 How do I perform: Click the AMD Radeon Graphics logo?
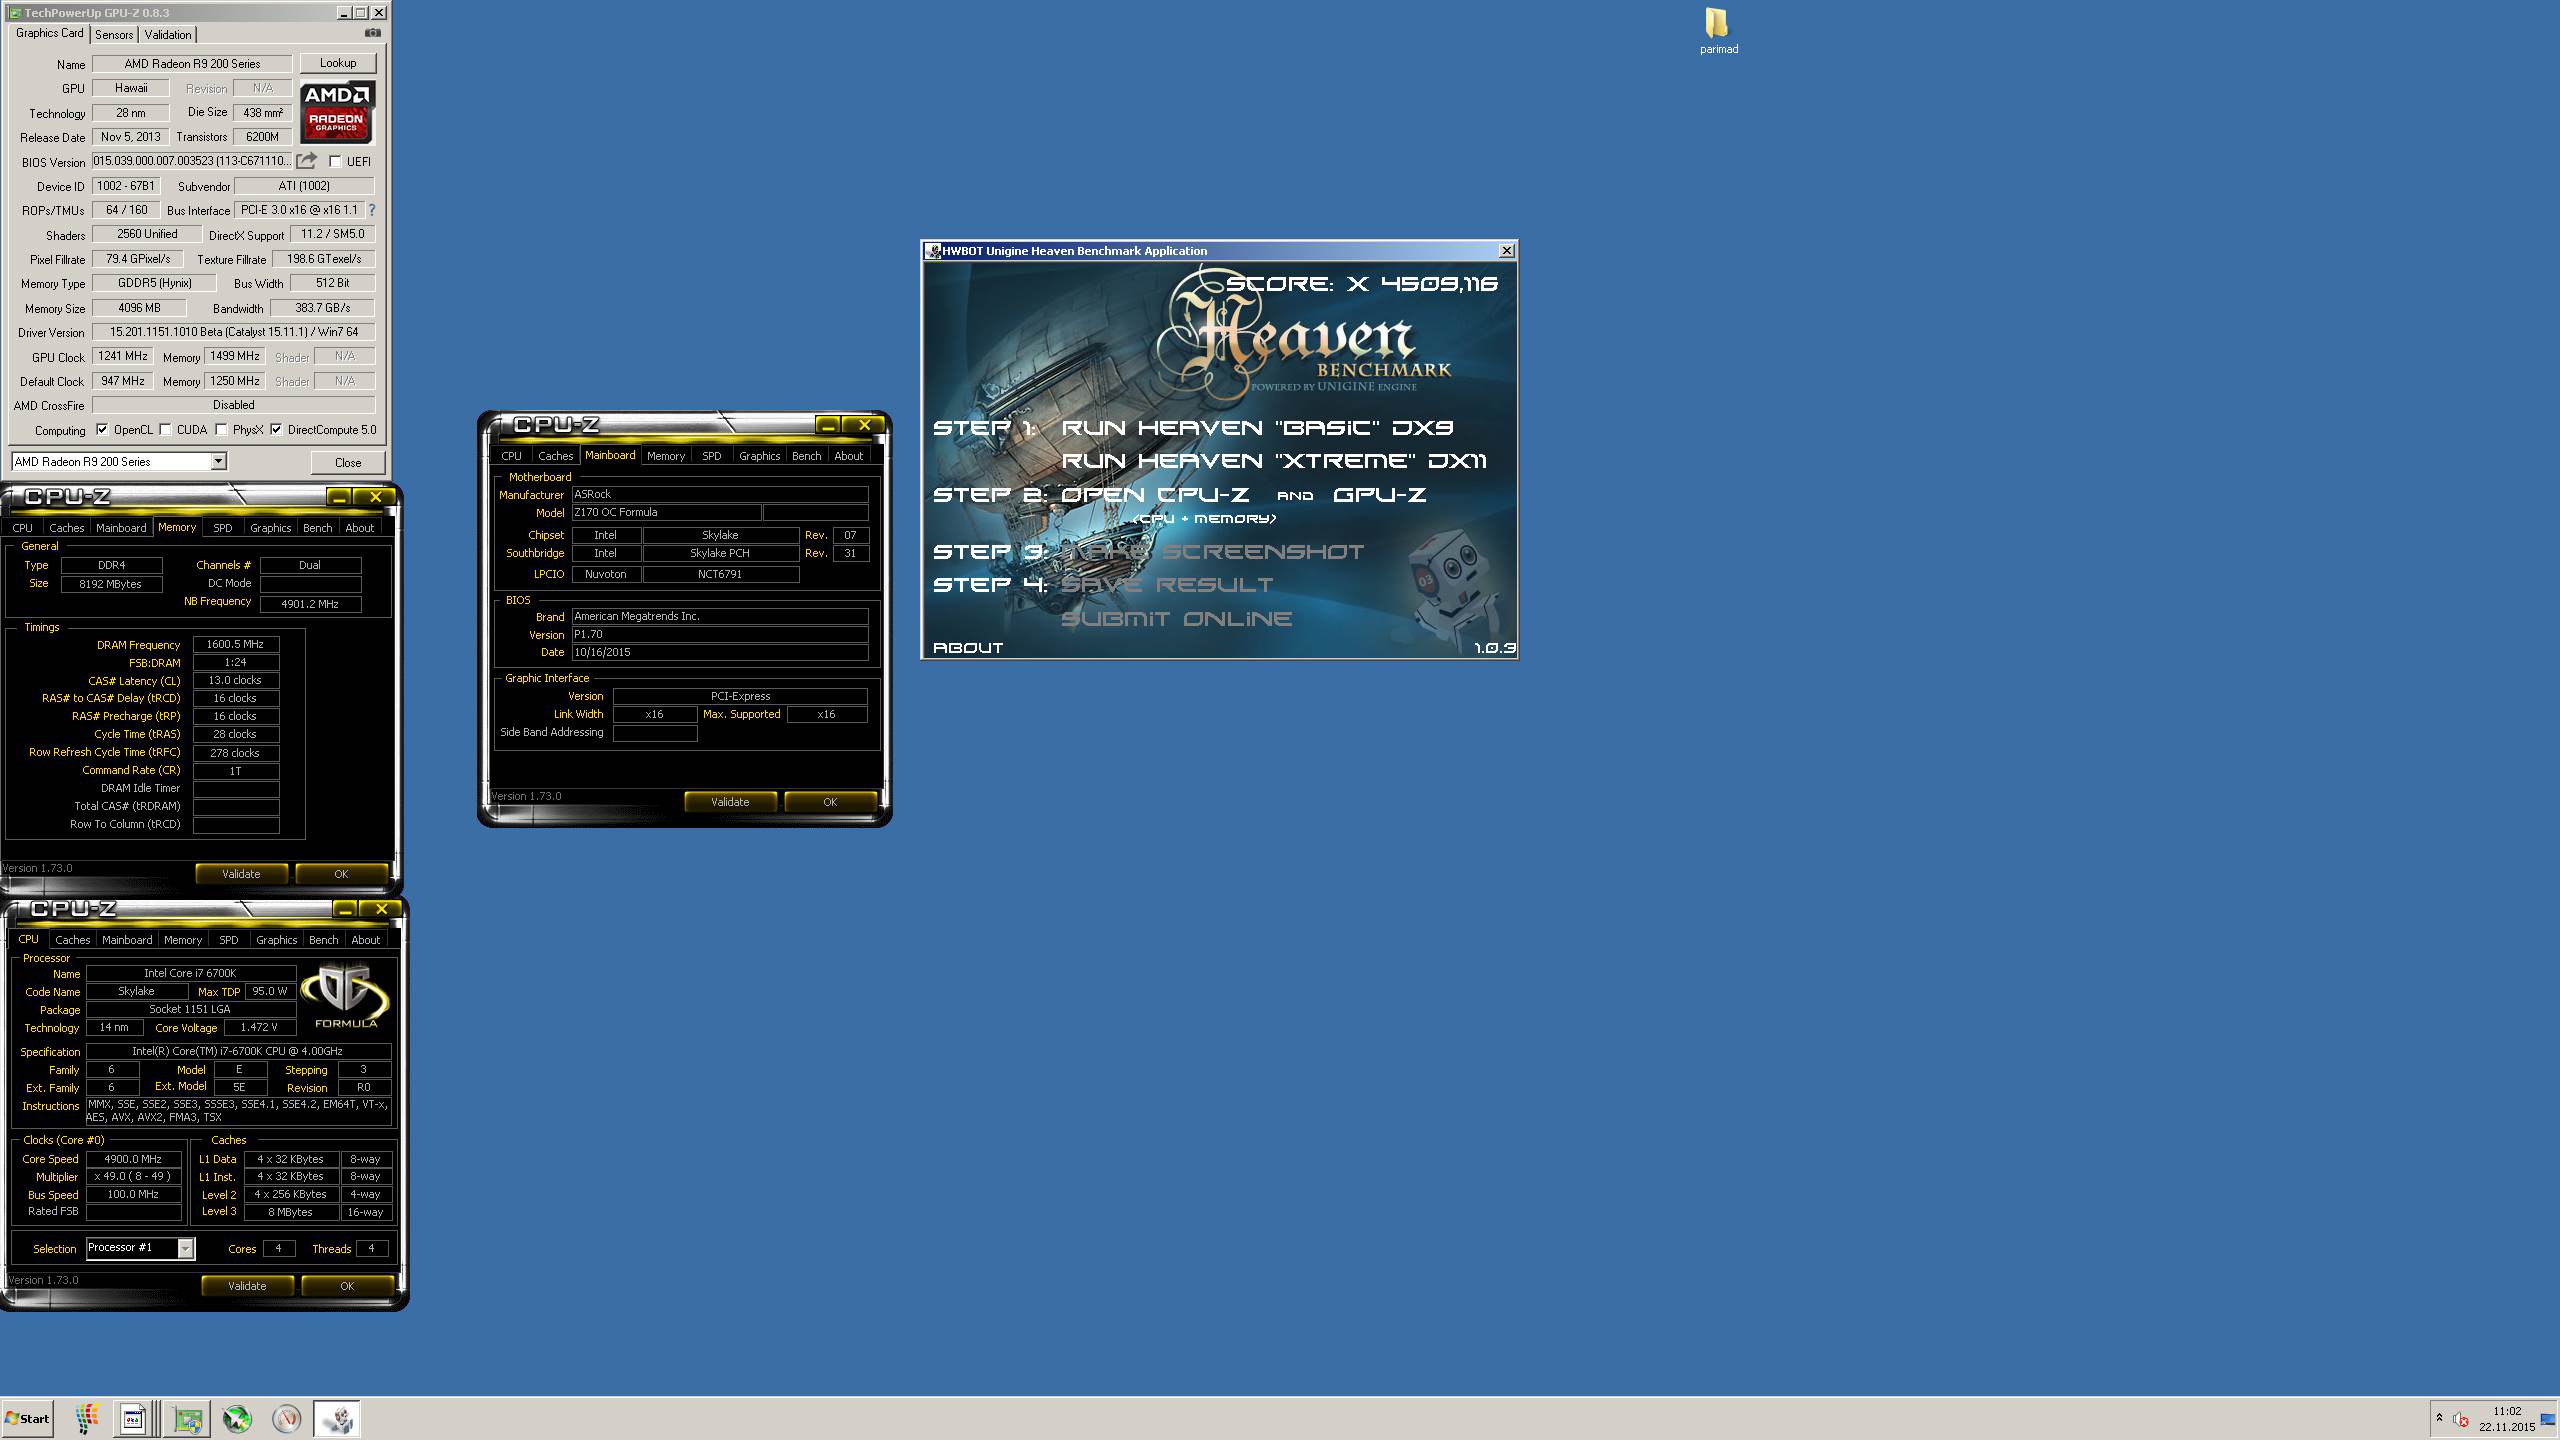(338, 113)
